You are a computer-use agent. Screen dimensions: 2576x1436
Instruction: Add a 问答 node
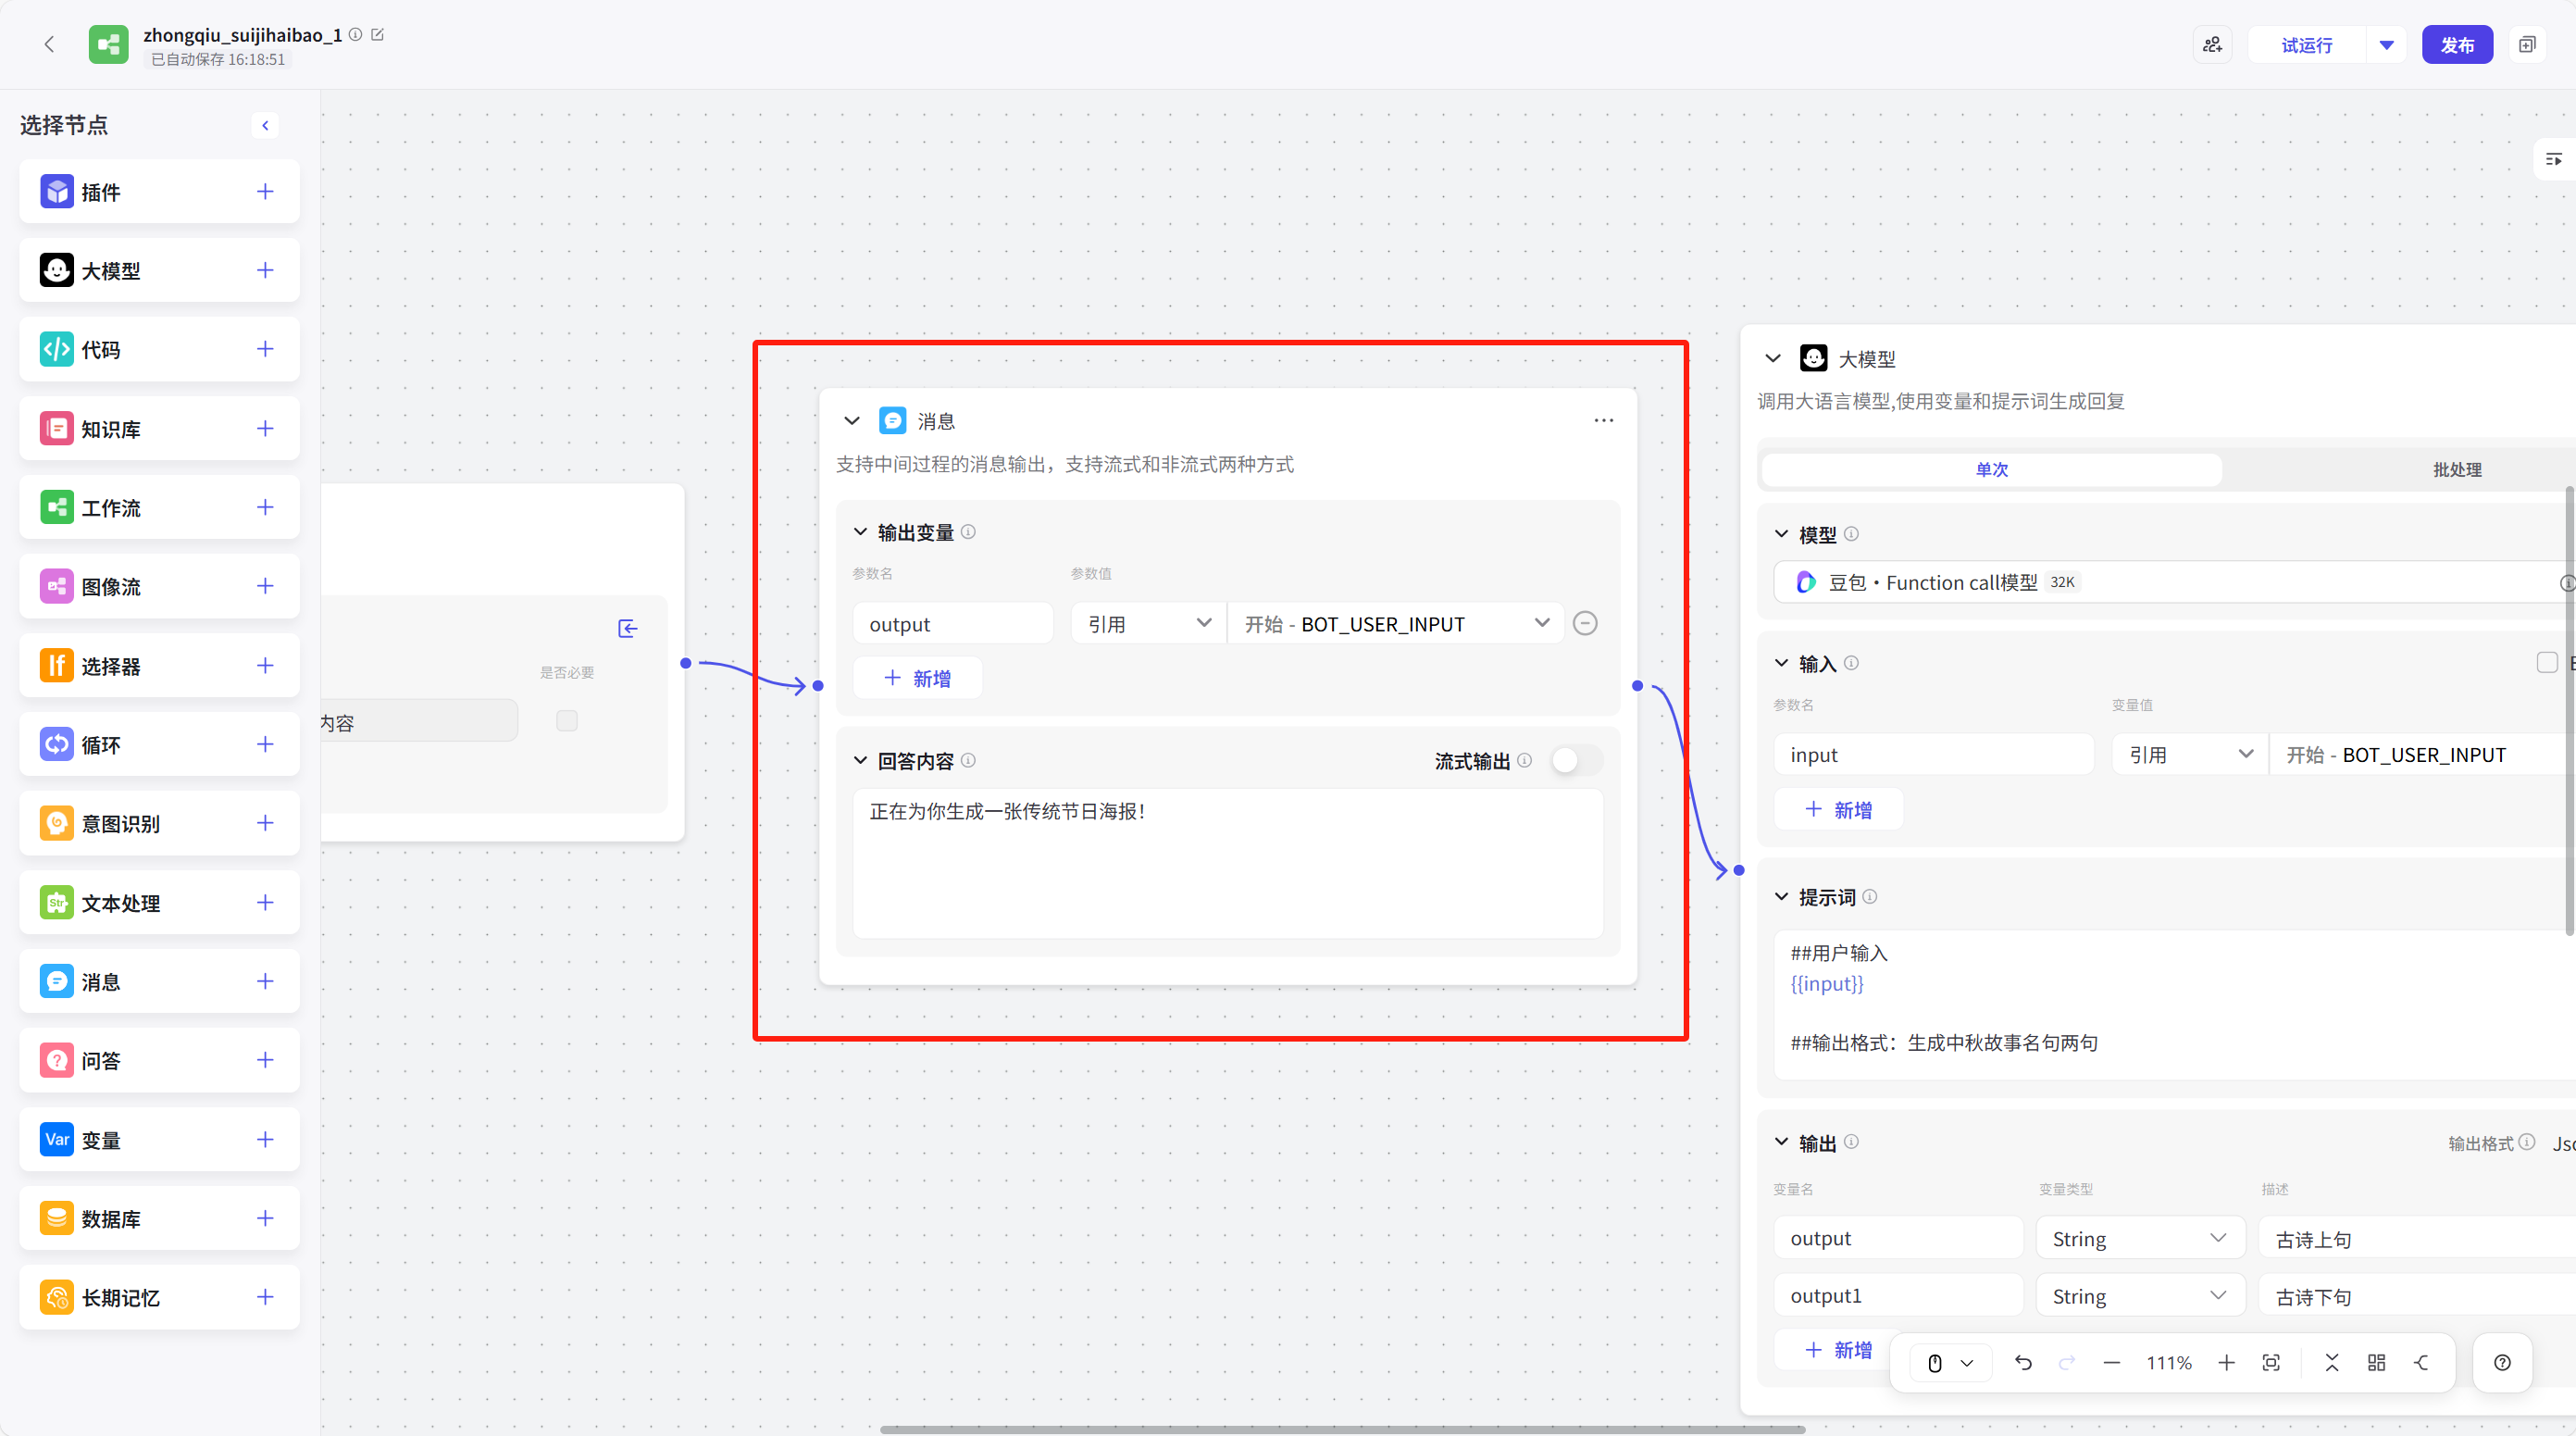click(x=265, y=1060)
